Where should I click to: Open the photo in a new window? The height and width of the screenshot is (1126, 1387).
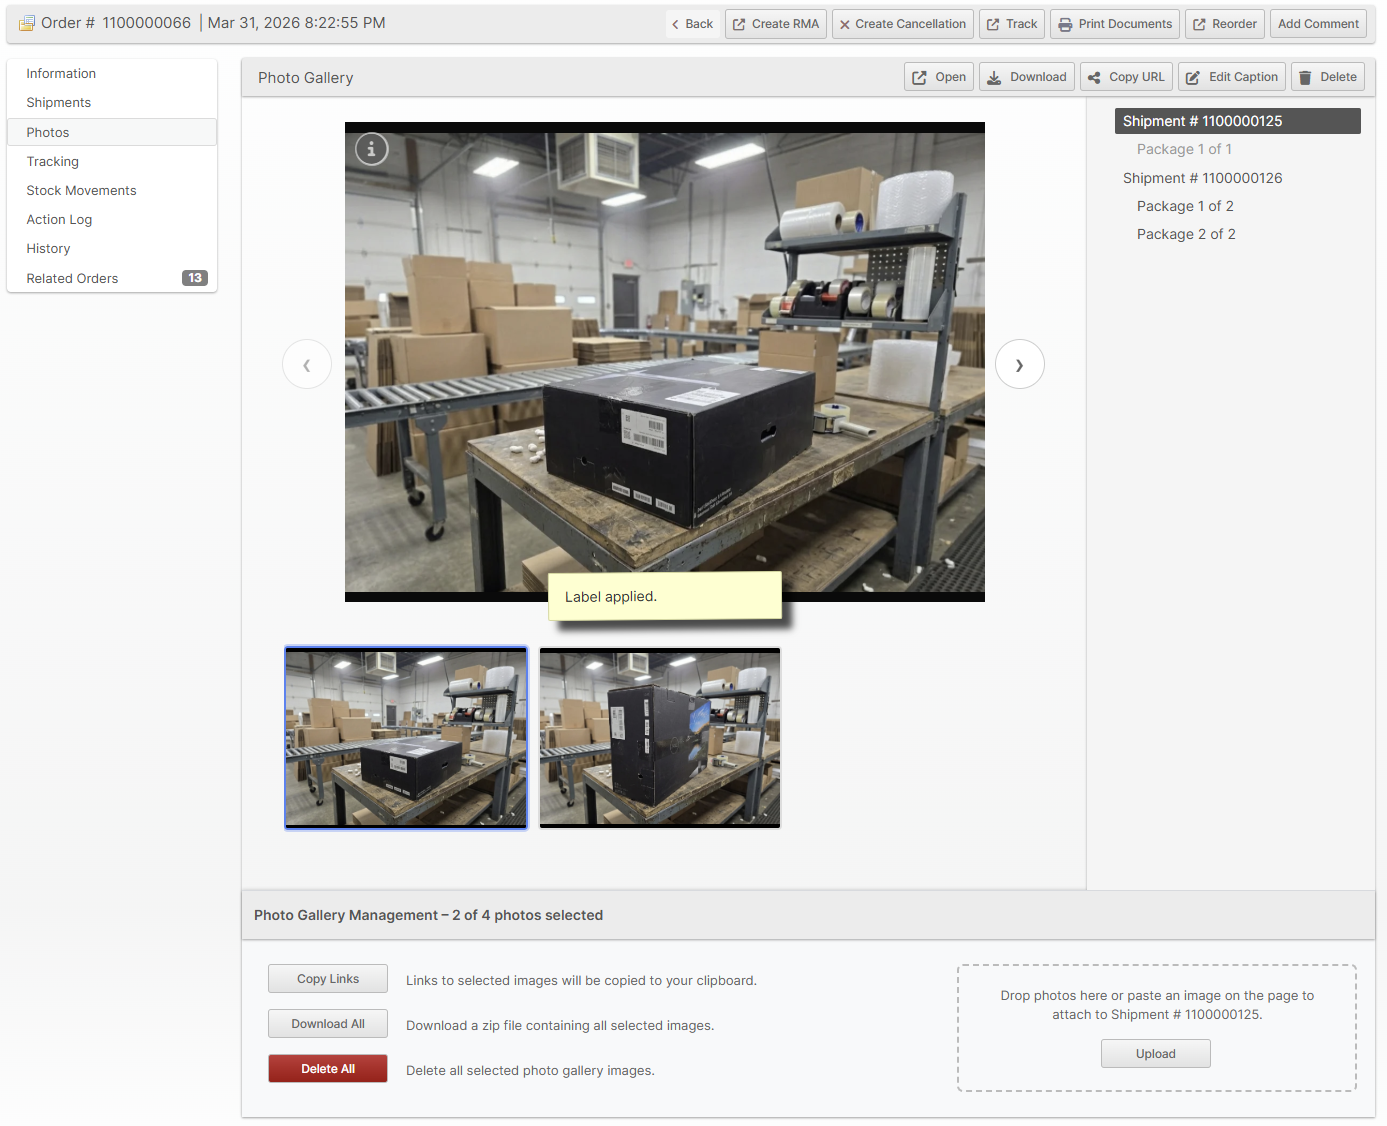[x=938, y=77]
